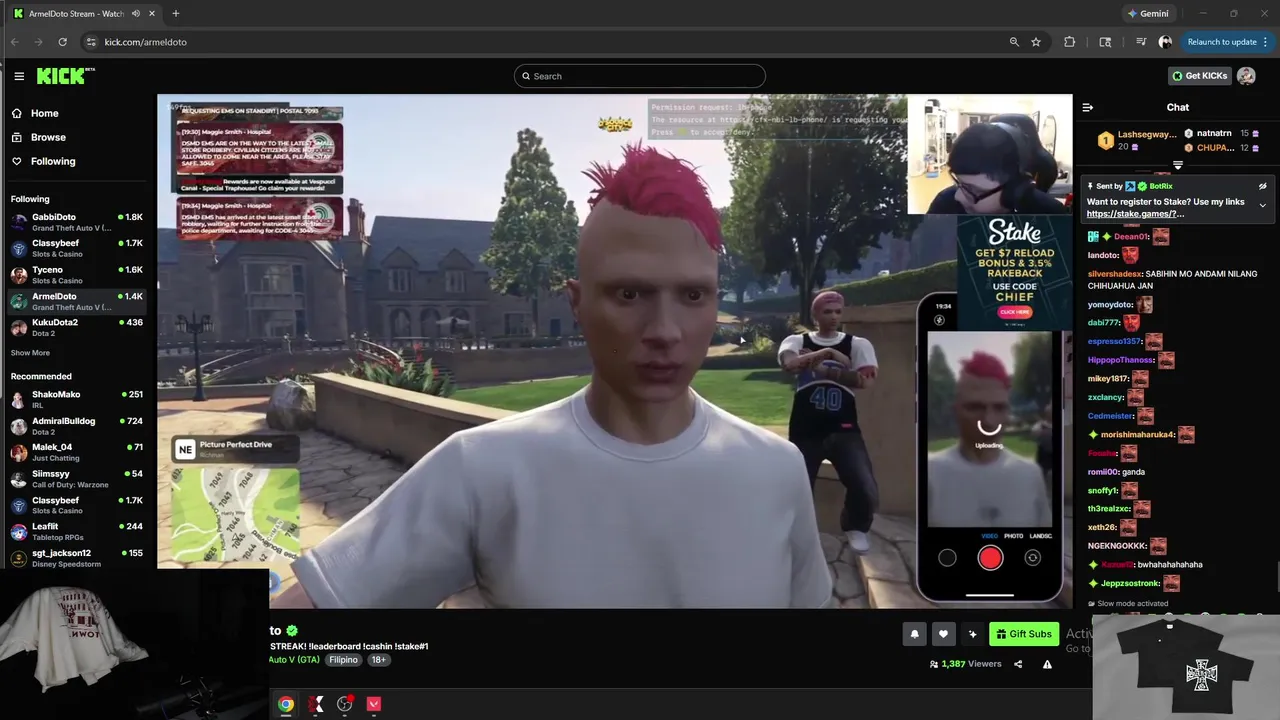
Task: Reload the page
Action: click(x=62, y=42)
